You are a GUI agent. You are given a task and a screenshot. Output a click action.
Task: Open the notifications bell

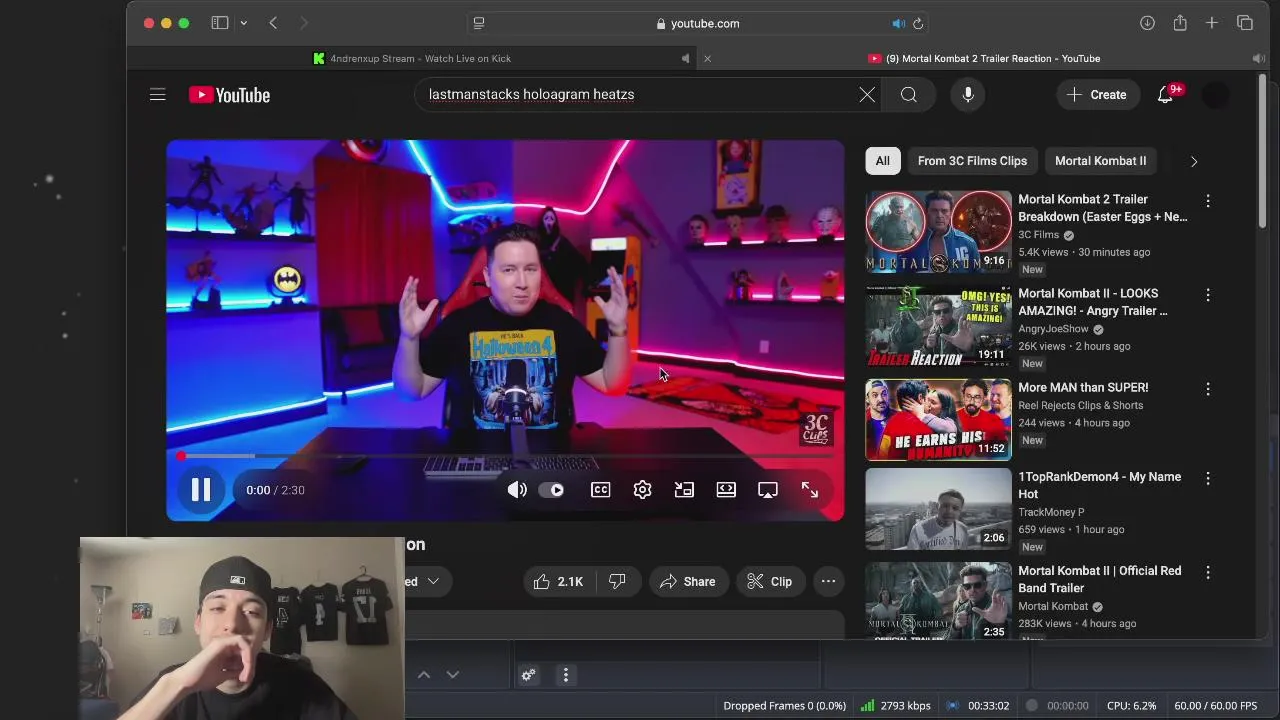1165,95
